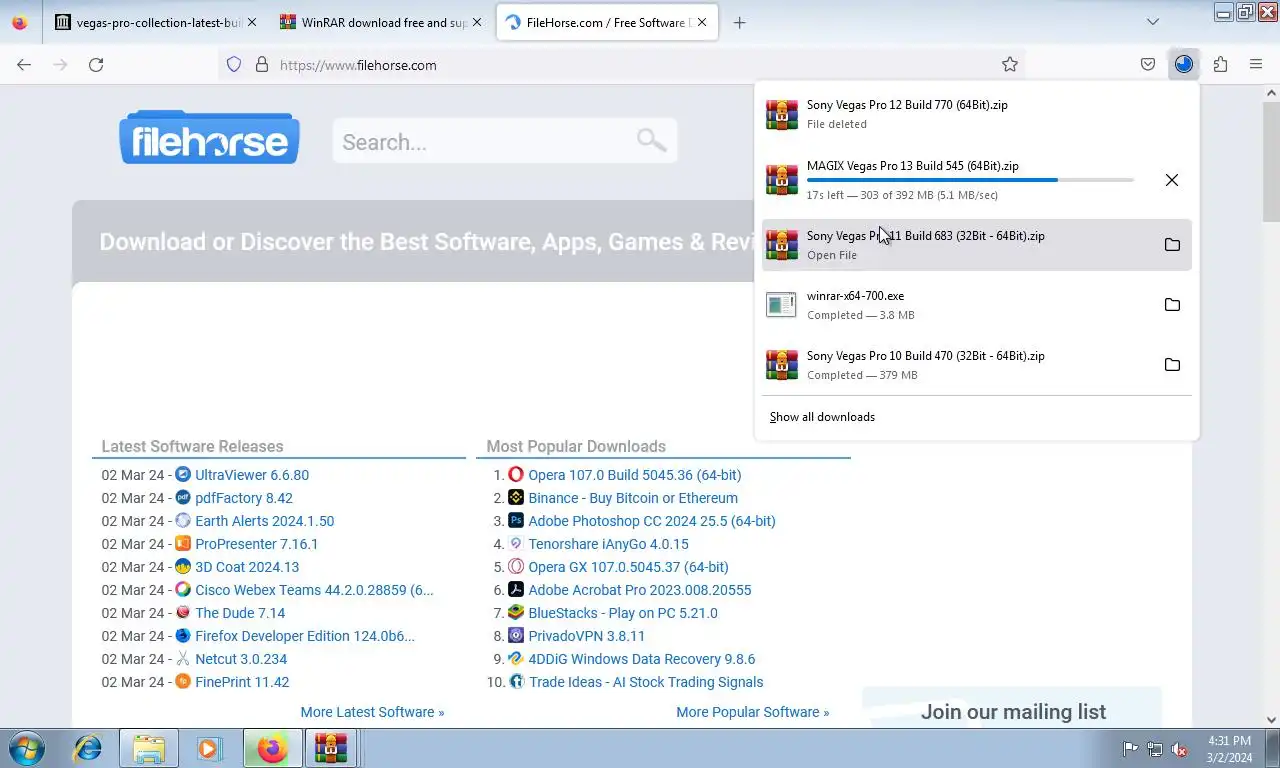Viewport: 1280px width, 768px height.
Task: Open the Earth Alerts 2024.1.50 link
Action: (x=265, y=521)
